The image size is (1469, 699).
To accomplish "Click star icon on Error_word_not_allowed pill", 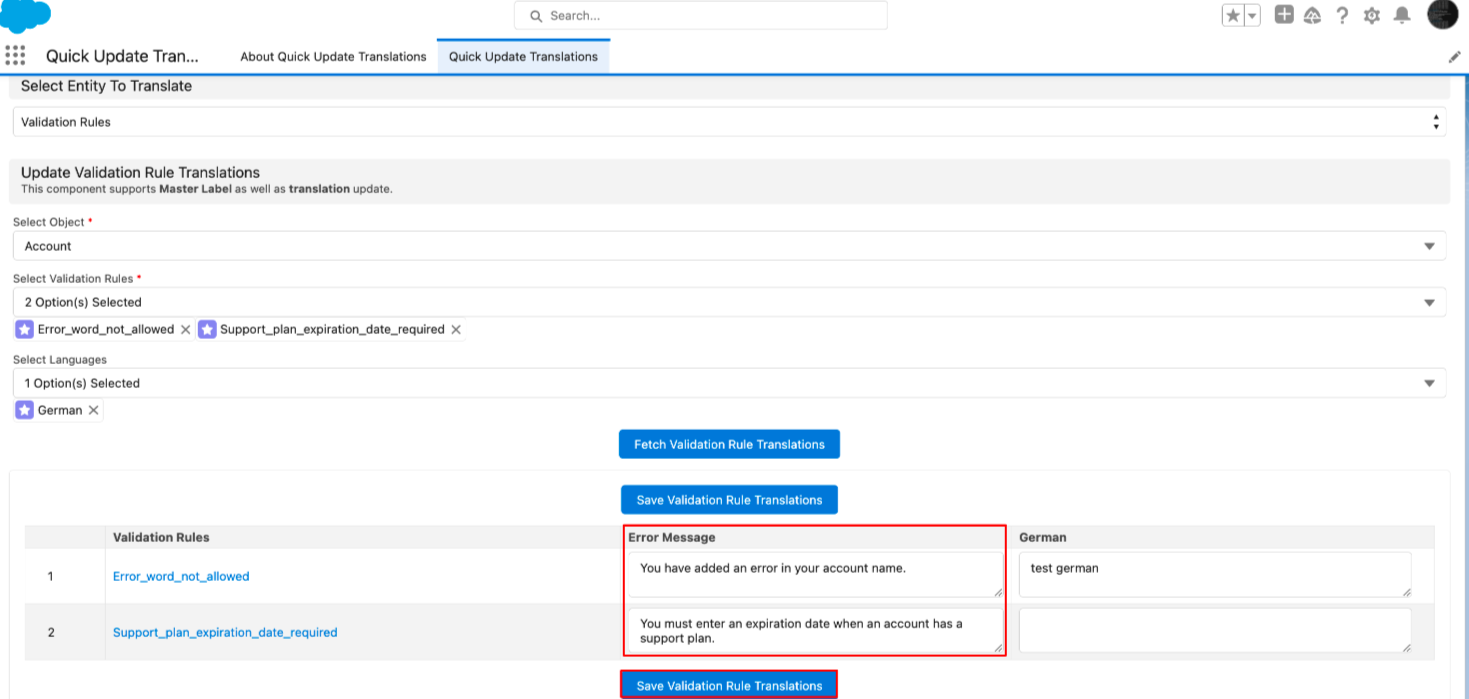I will 24,329.
